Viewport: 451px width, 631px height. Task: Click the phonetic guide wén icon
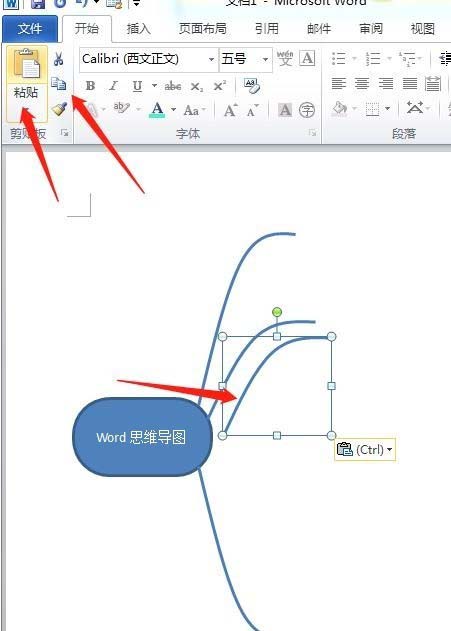click(285, 59)
